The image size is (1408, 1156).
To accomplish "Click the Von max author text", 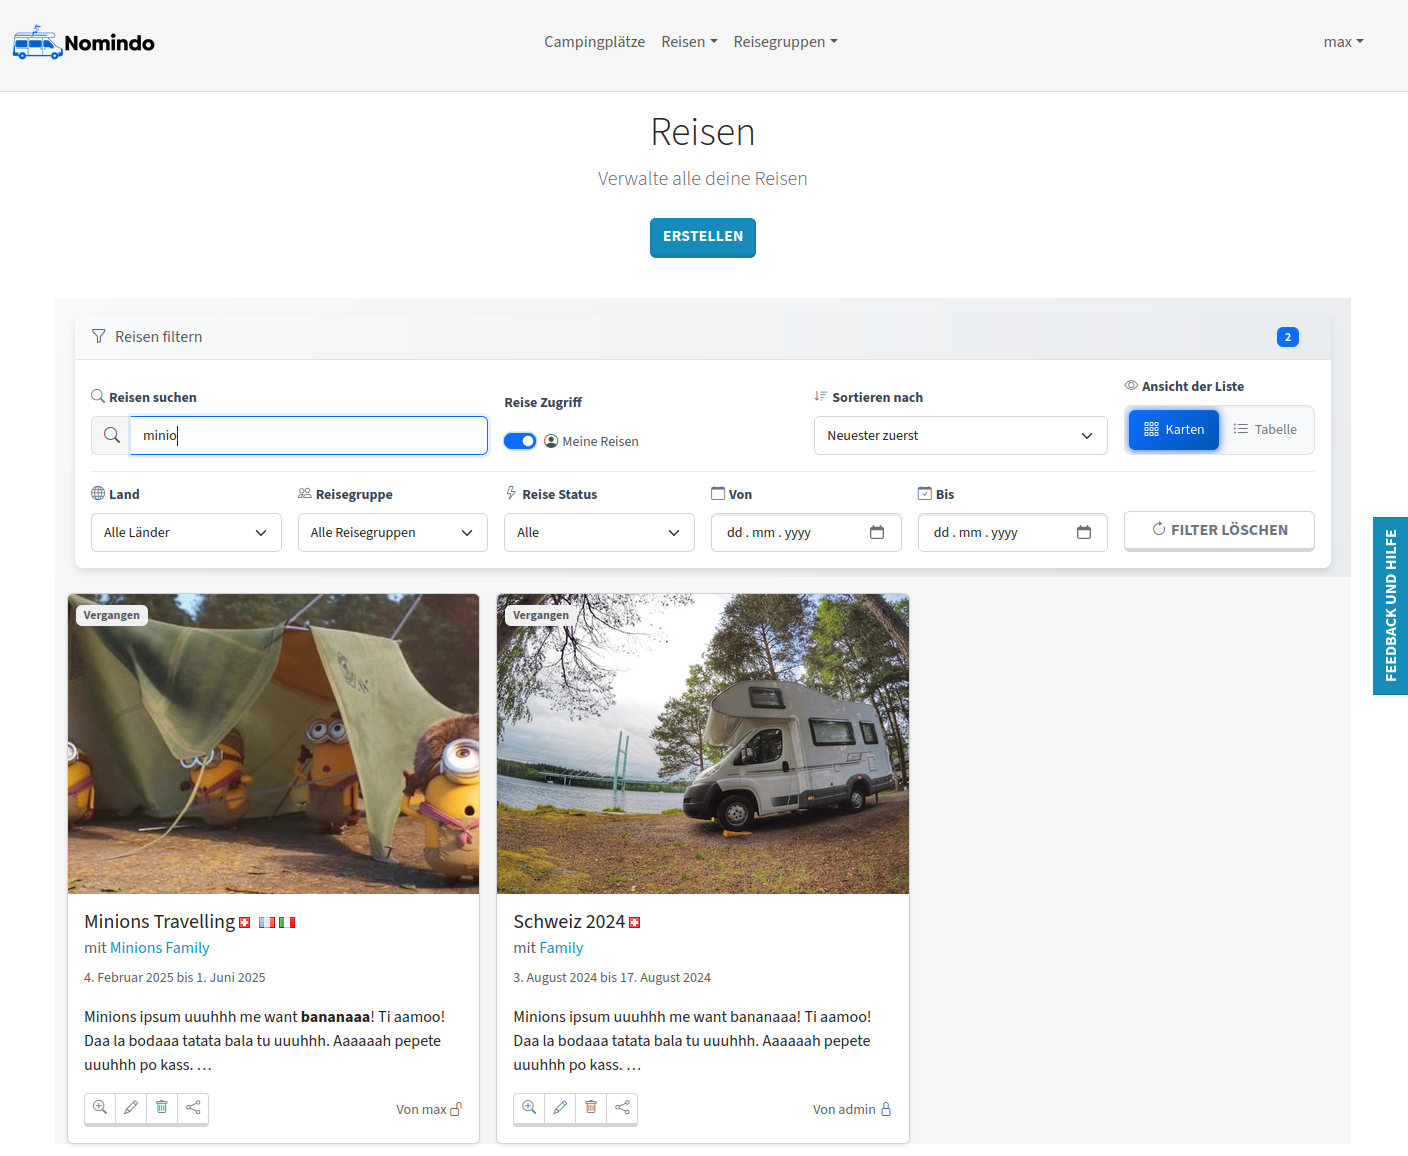I will click(x=421, y=1109).
